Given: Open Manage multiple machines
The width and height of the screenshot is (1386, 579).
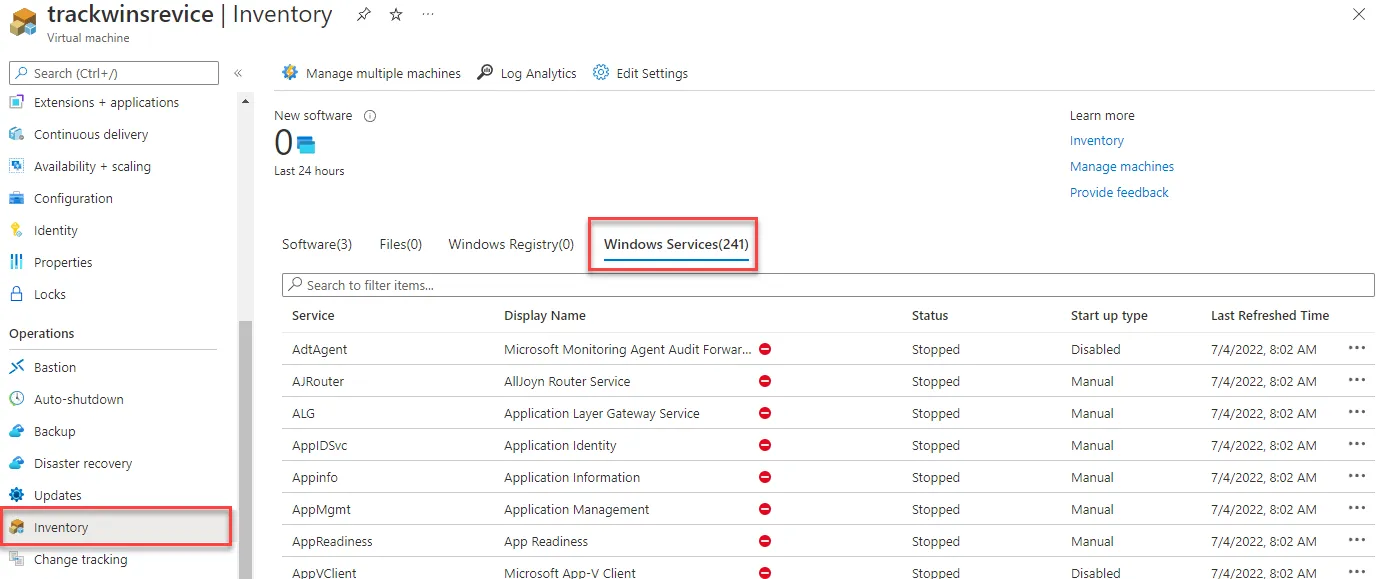Looking at the screenshot, I should (371, 73).
